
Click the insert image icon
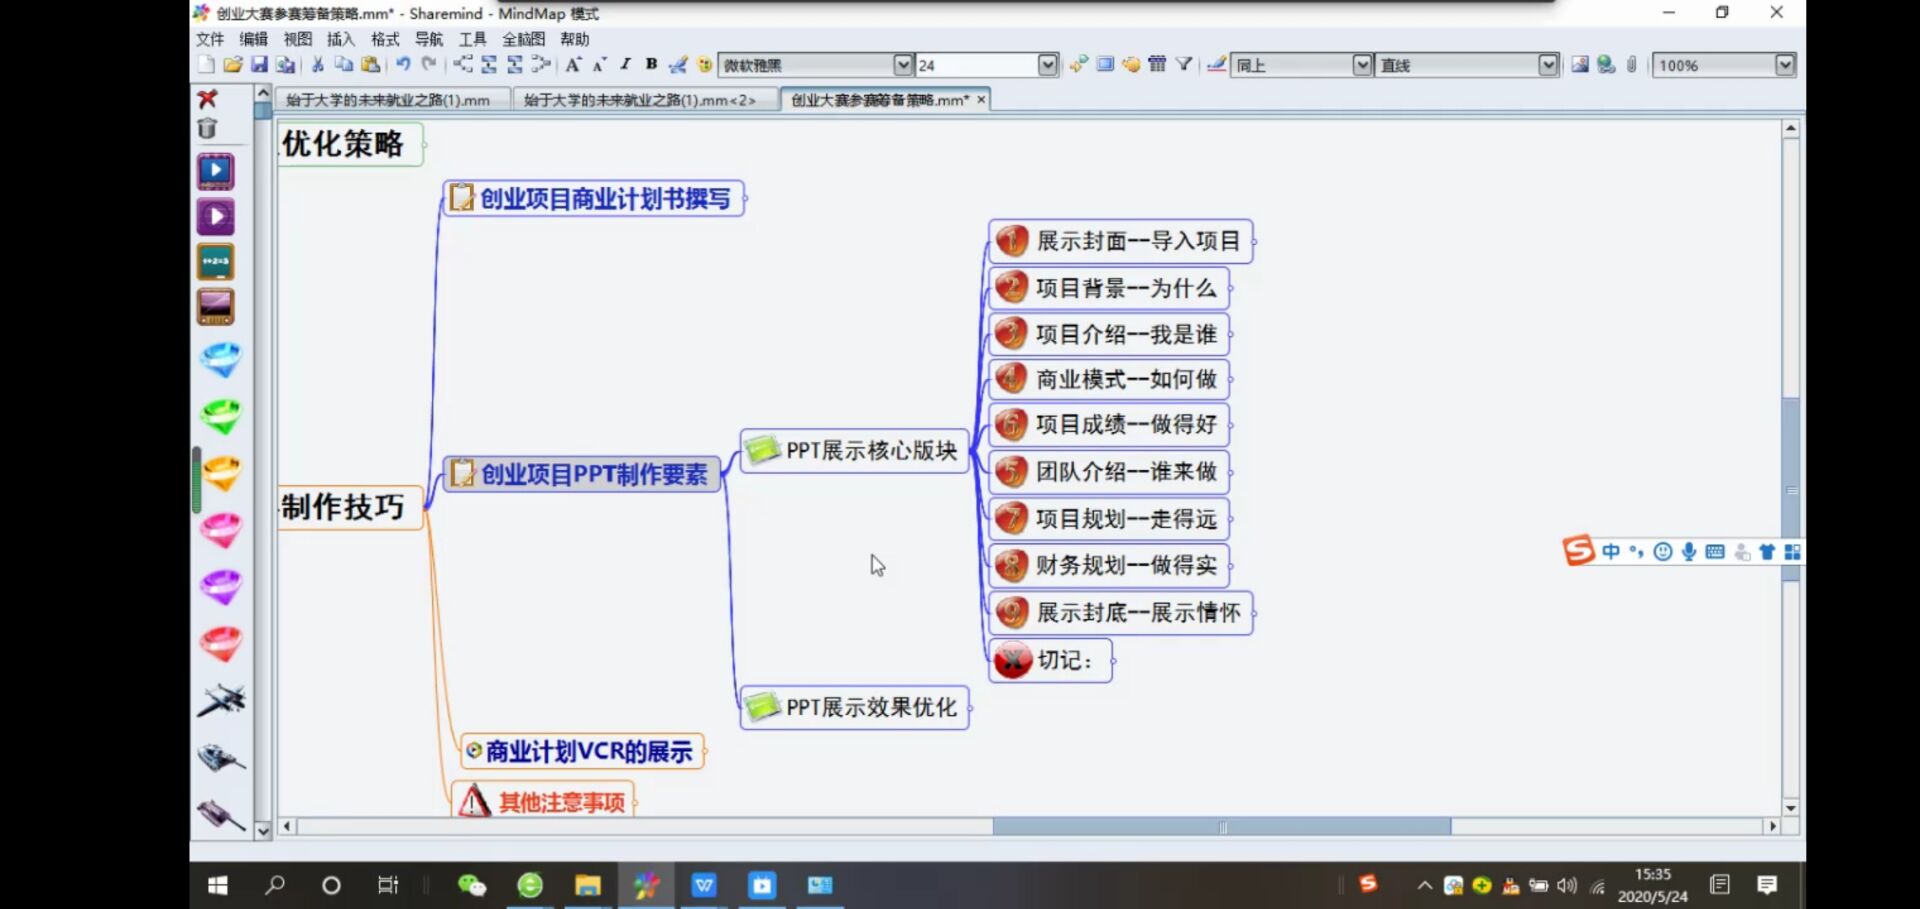coord(1580,65)
